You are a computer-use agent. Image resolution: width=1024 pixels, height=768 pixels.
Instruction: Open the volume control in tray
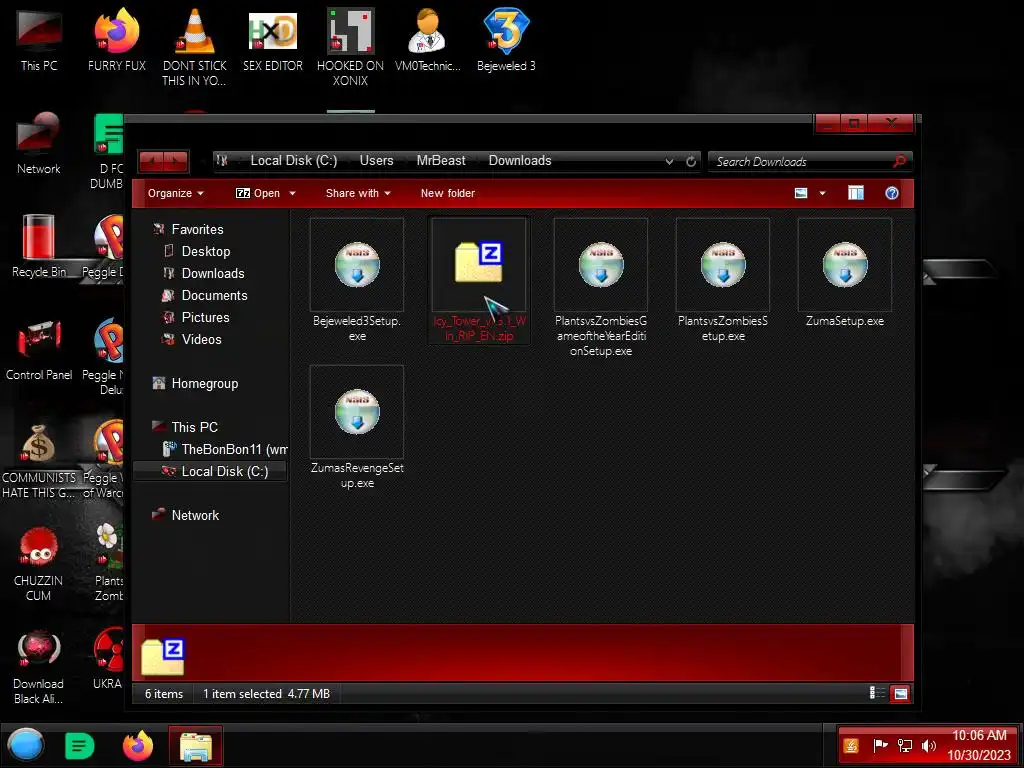pos(928,746)
